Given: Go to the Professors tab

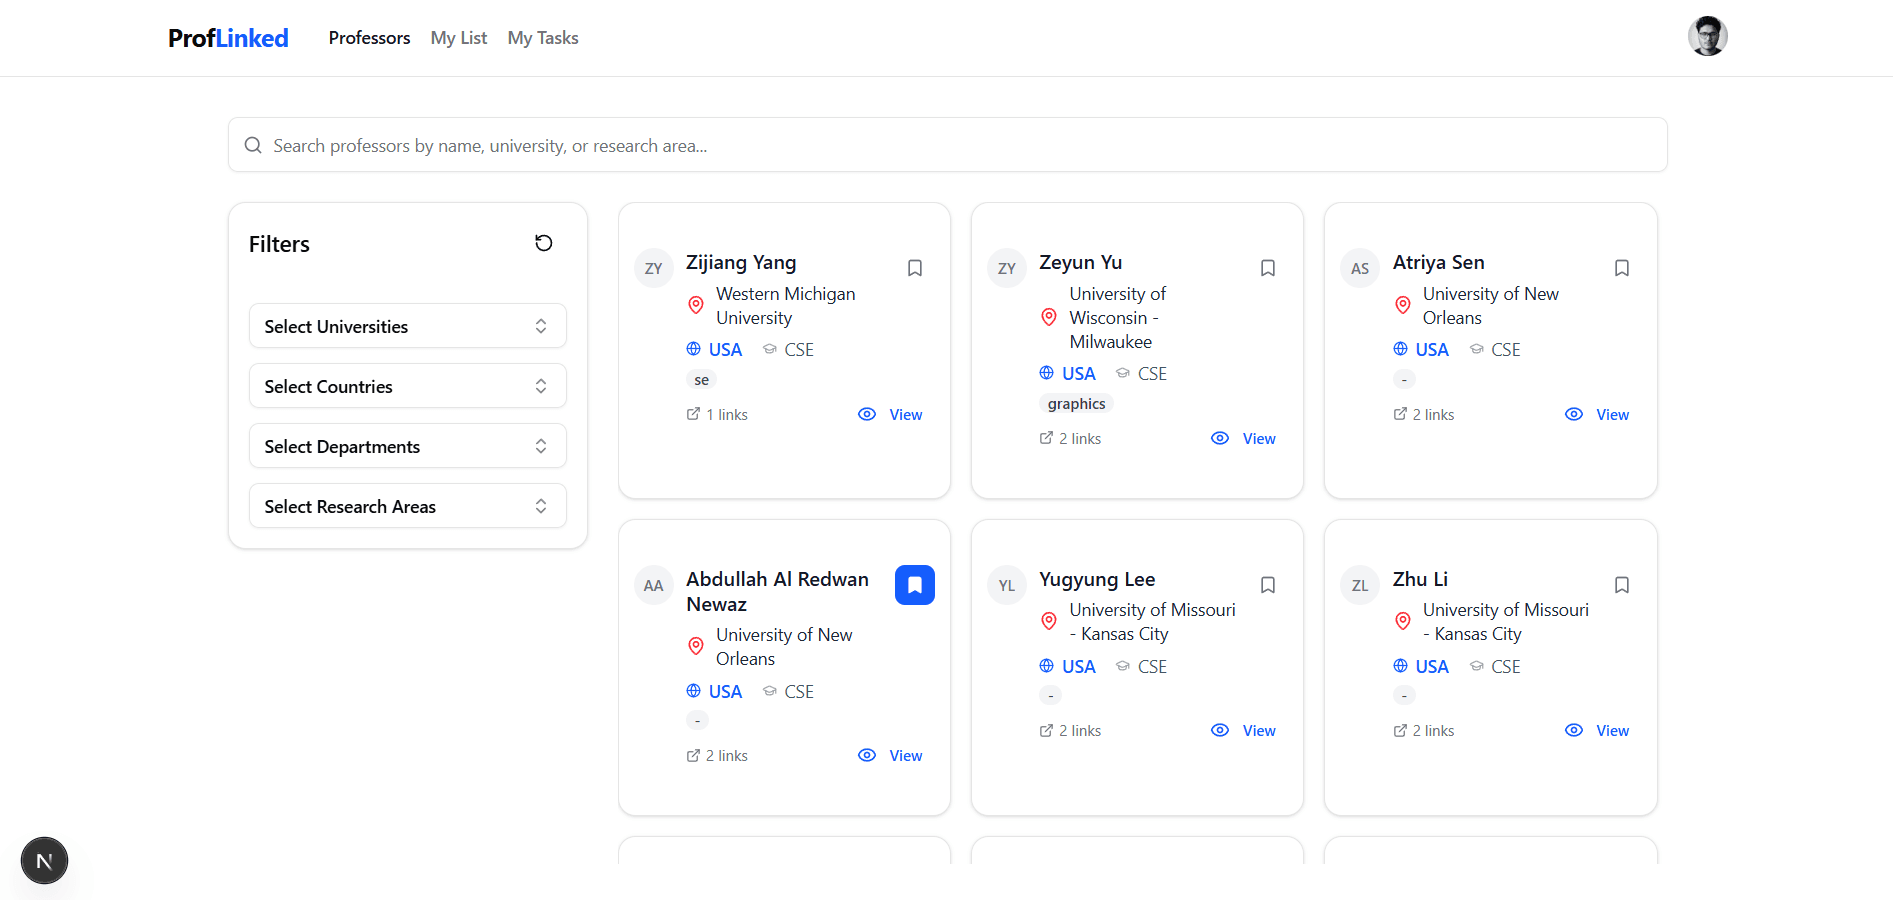Looking at the screenshot, I should click(369, 38).
